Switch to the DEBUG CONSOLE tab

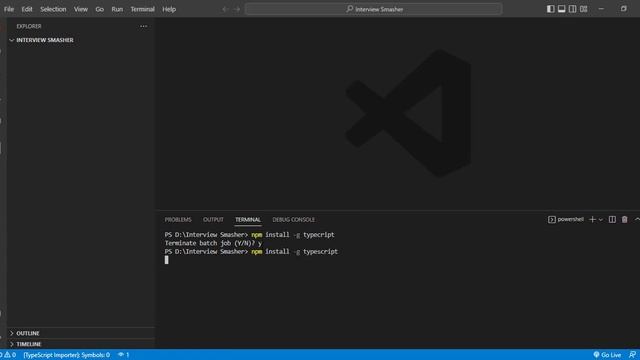(x=293, y=220)
